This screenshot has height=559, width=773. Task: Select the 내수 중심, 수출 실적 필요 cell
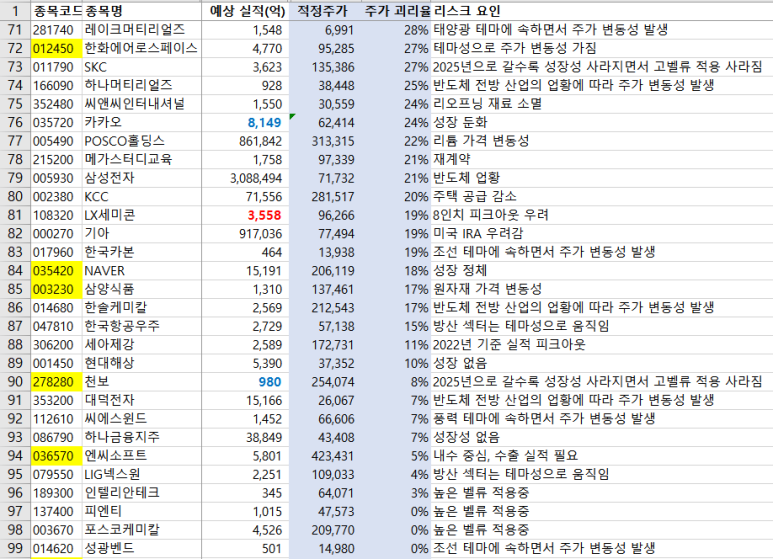(x=601, y=456)
